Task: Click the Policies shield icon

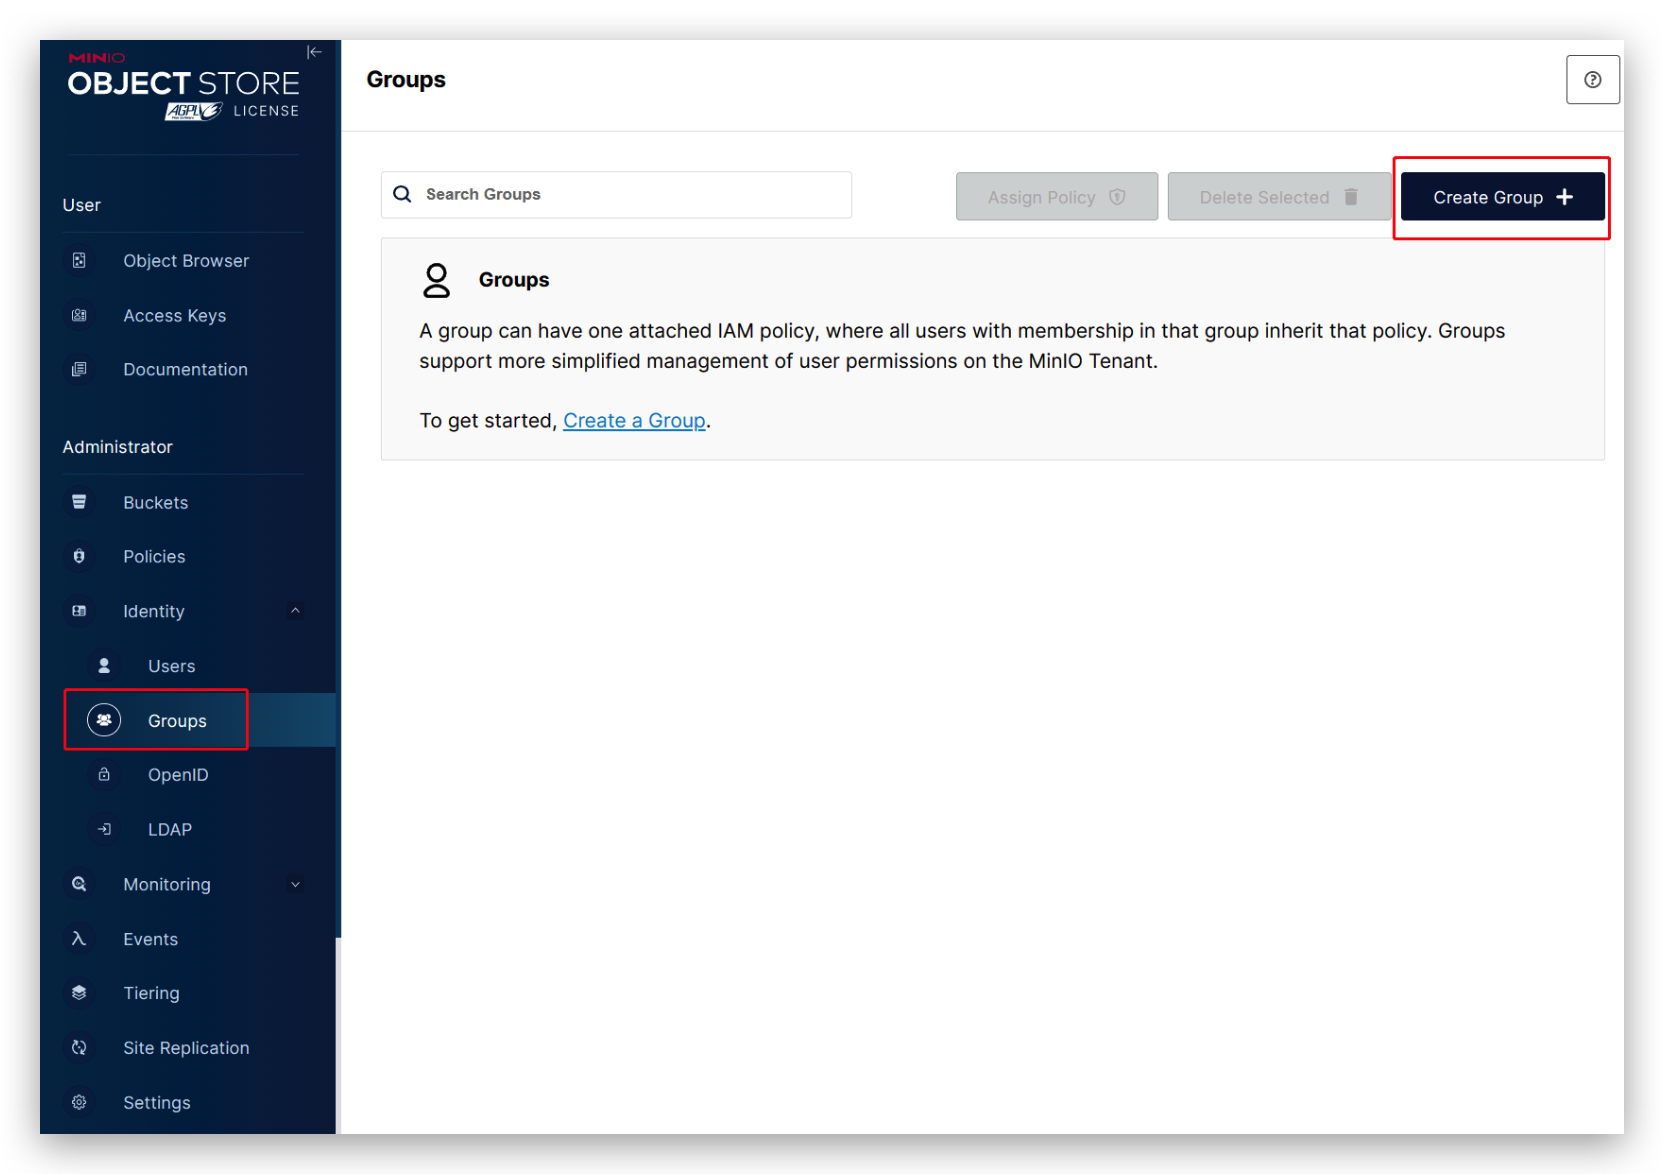Action: click(79, 557)
